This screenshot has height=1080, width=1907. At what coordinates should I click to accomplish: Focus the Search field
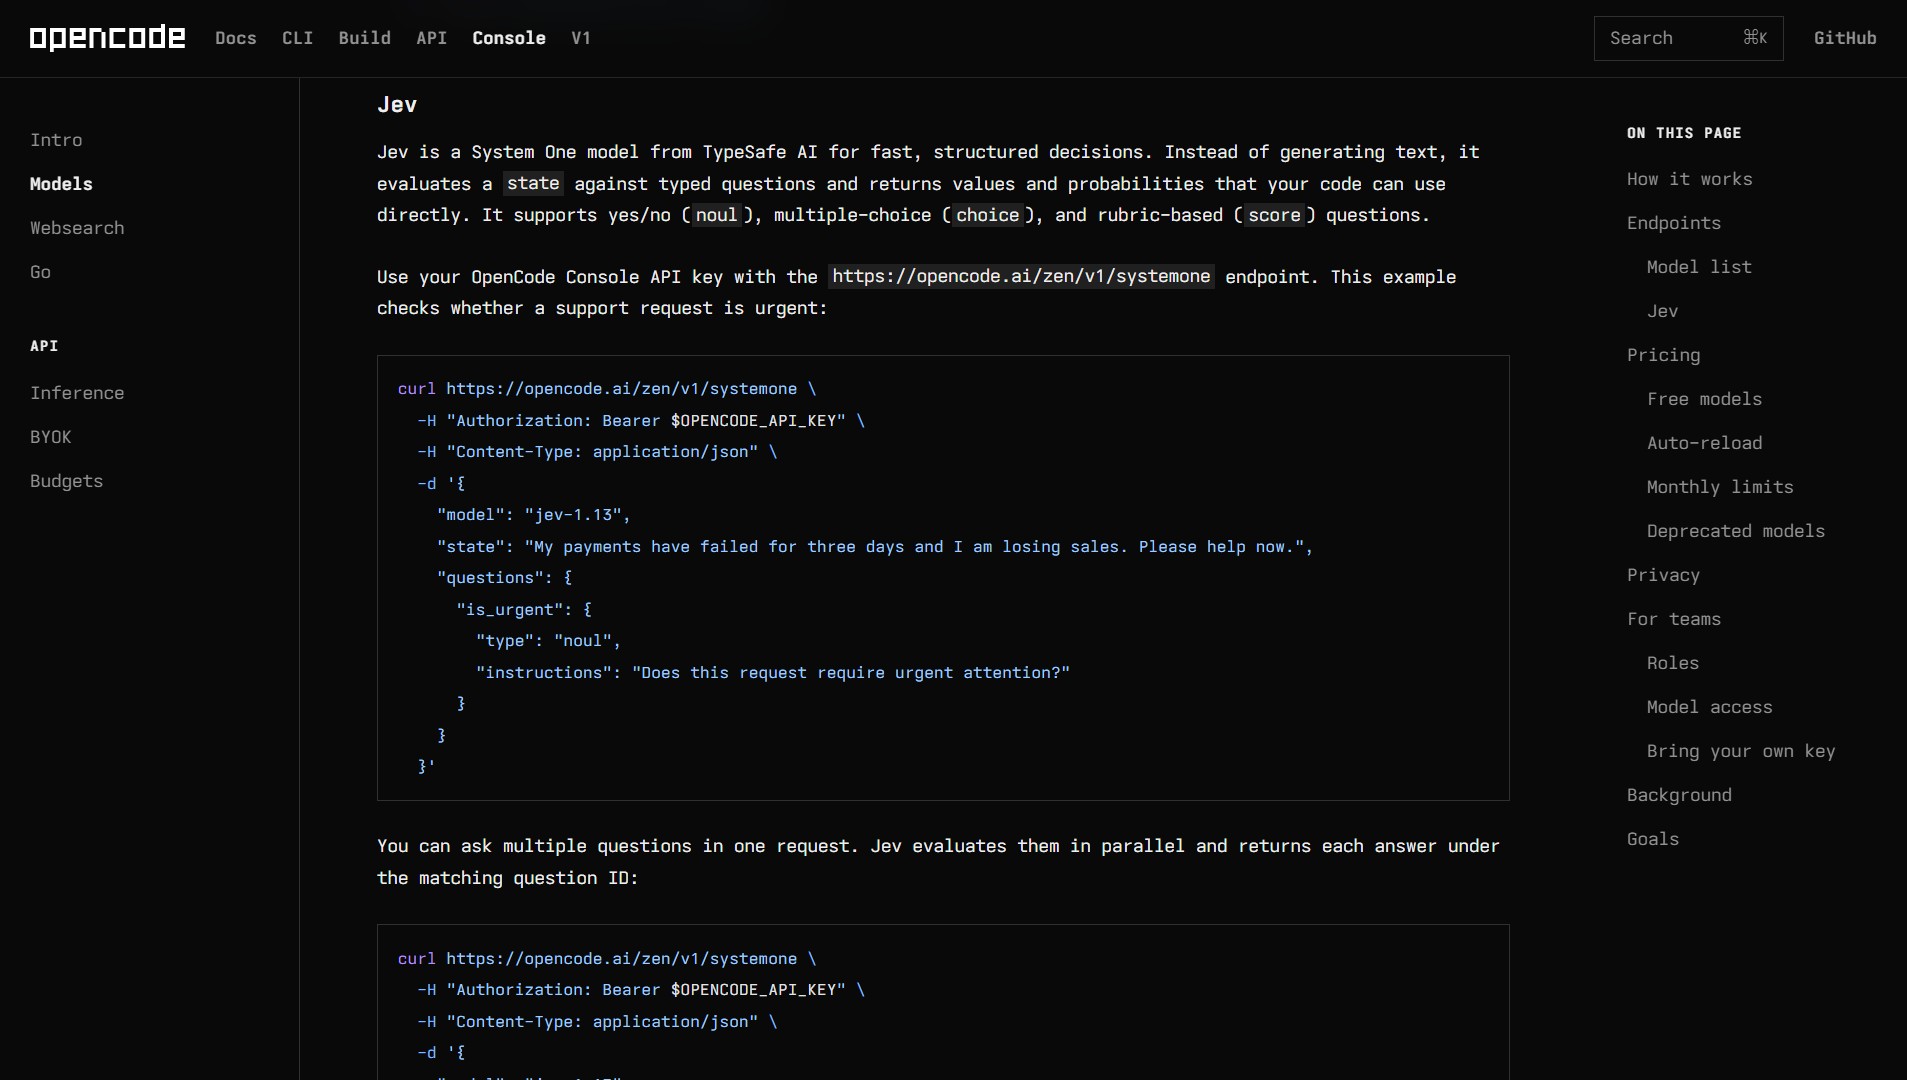(x=1688, y=38)
